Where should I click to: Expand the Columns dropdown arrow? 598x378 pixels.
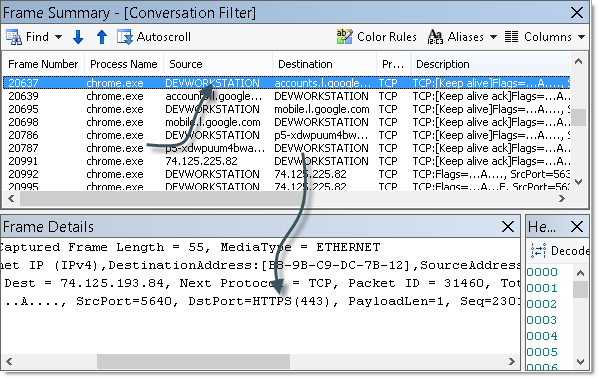click(x=581, y=37)
